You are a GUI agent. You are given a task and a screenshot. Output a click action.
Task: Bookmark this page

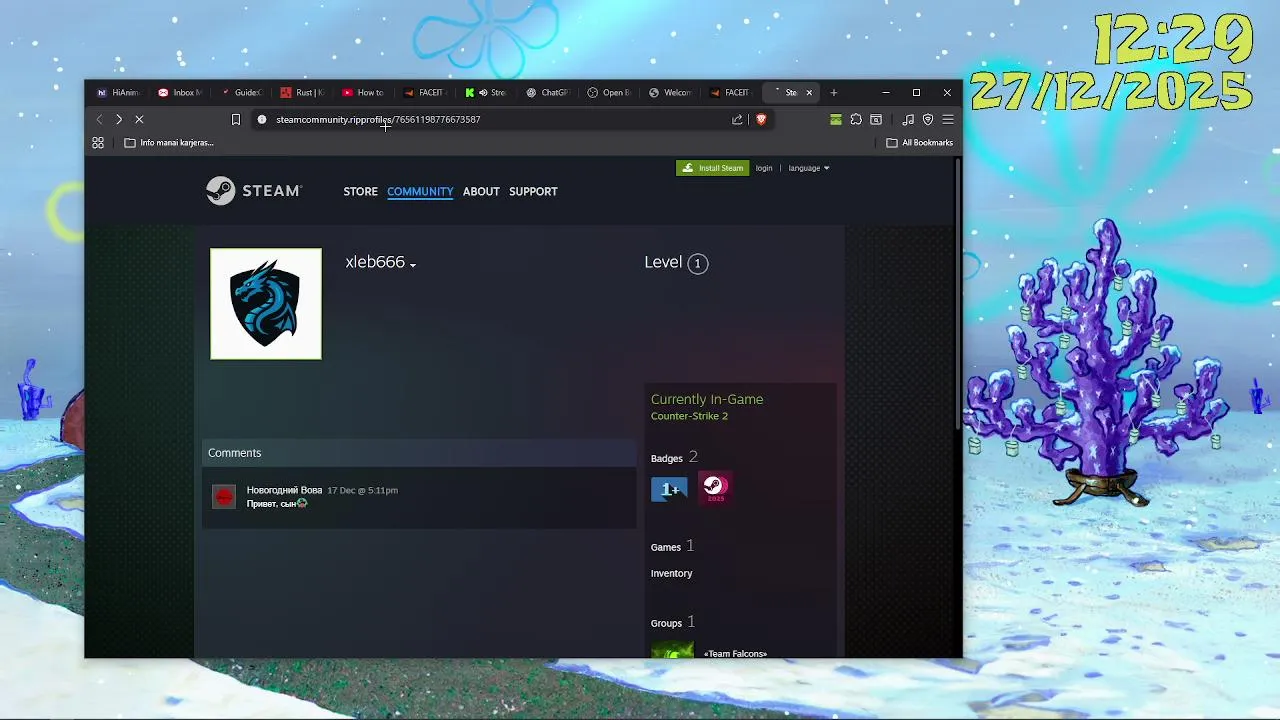pyautogui.click(x=236, y=119)
